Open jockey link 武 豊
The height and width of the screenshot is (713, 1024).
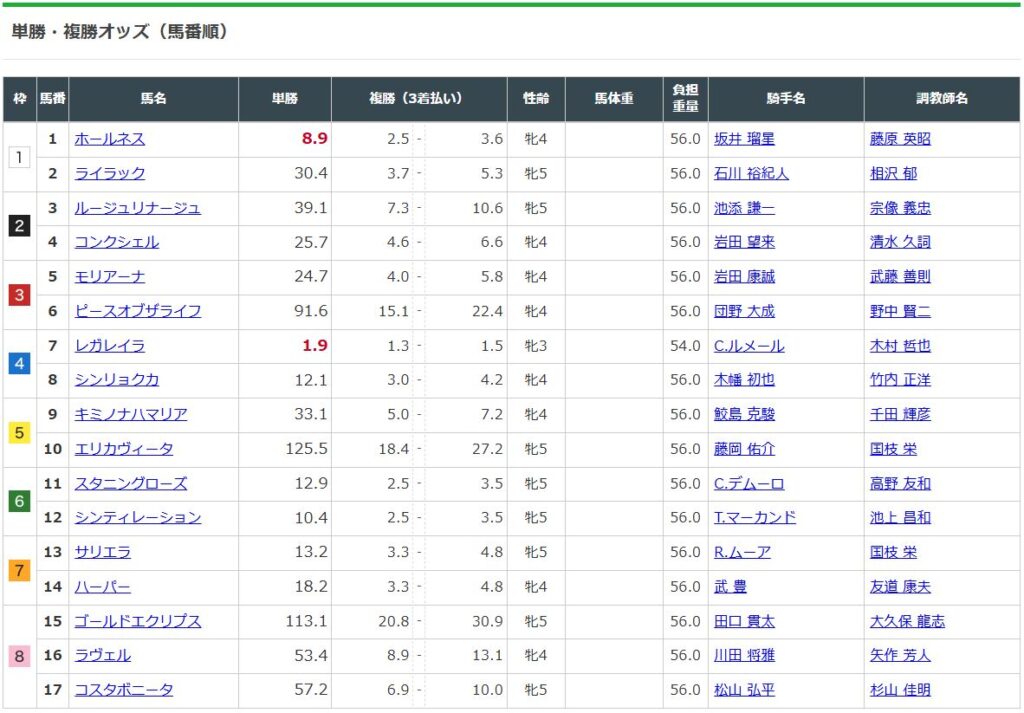pos(730,587)
